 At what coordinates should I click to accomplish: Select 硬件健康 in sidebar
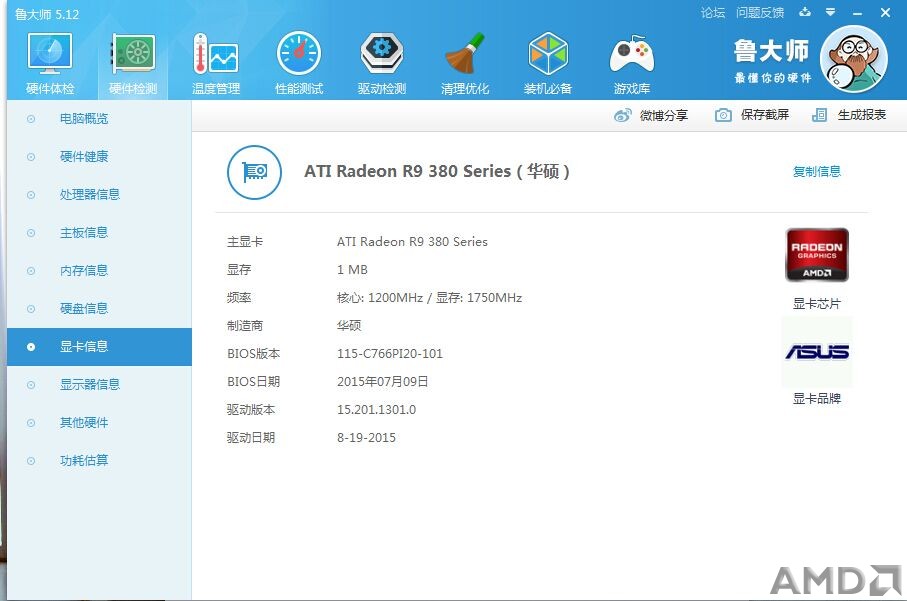point(99,157)
